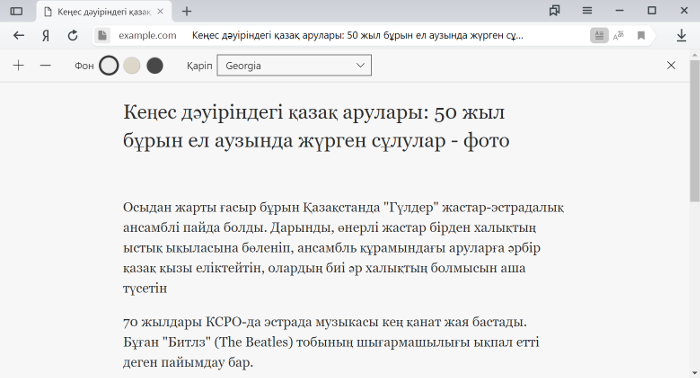Bookmark this page with the flag icon
The image size is (700, 378).
pyautogui.click(x=641, y=35)
